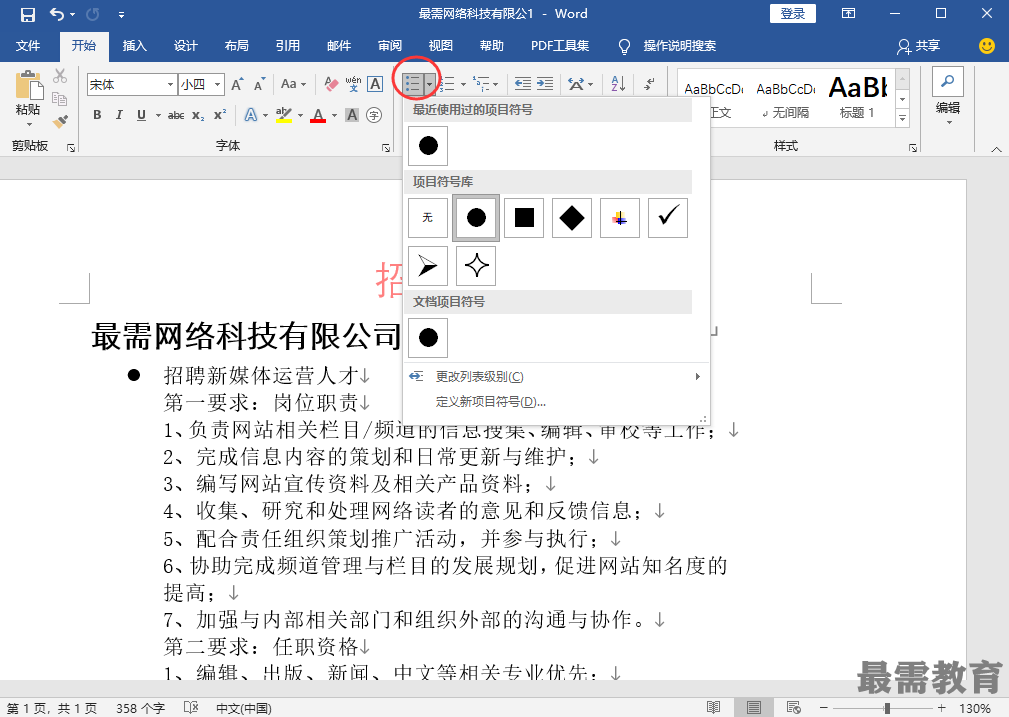Screen dimensions: 1009x717
Task: Click the proofing status icon
Action: (x=191, y=707)
